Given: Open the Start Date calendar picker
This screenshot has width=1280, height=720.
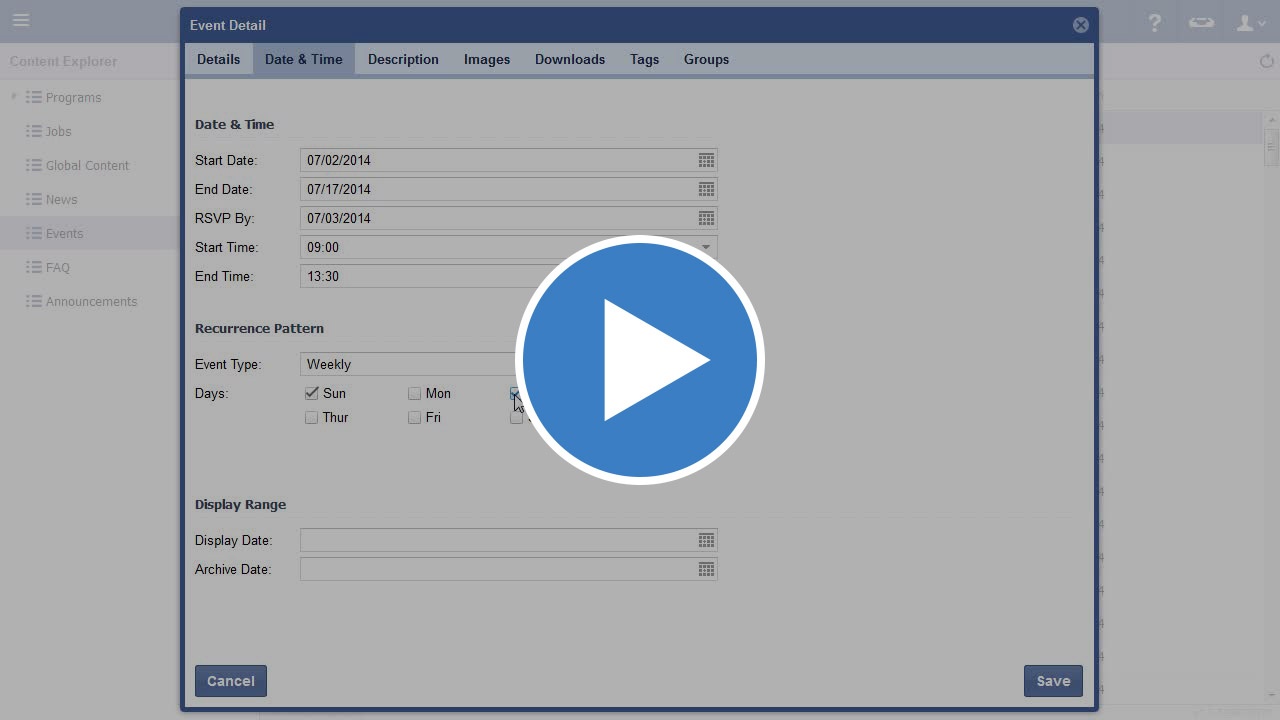Looking at the screenshot, I should [706, 160].
